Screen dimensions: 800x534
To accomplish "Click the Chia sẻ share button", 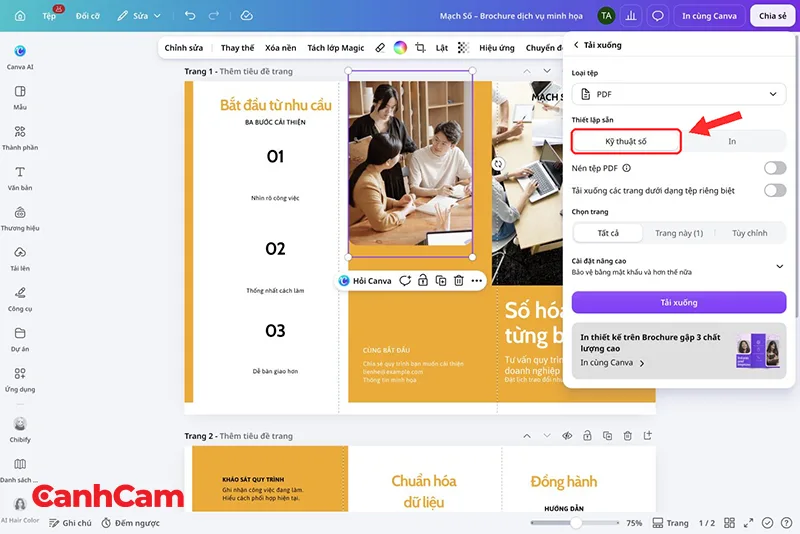I will pos(772,16).
